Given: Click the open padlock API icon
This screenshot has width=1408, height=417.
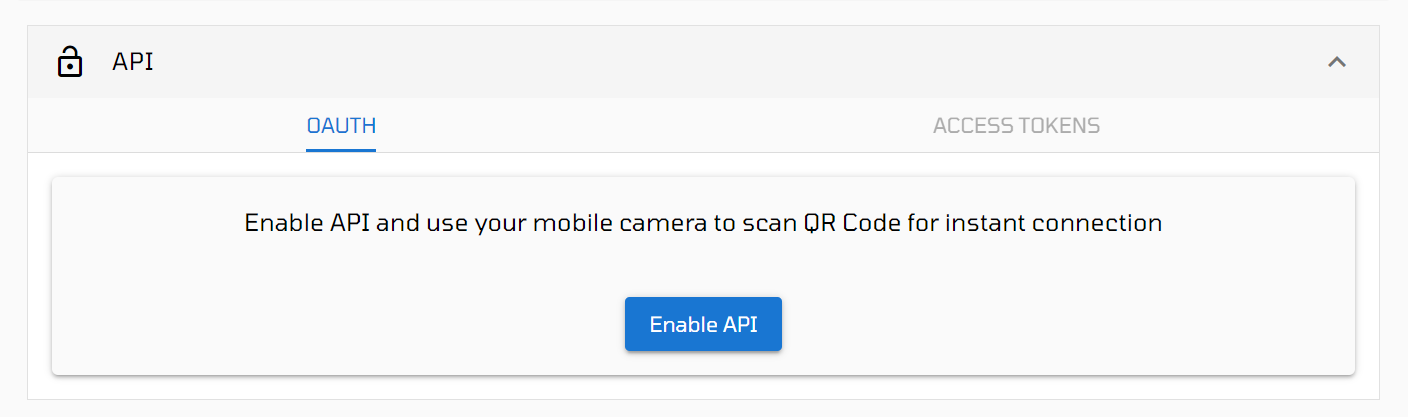Looking at the screenshot, I should click(x=69, y=62).
